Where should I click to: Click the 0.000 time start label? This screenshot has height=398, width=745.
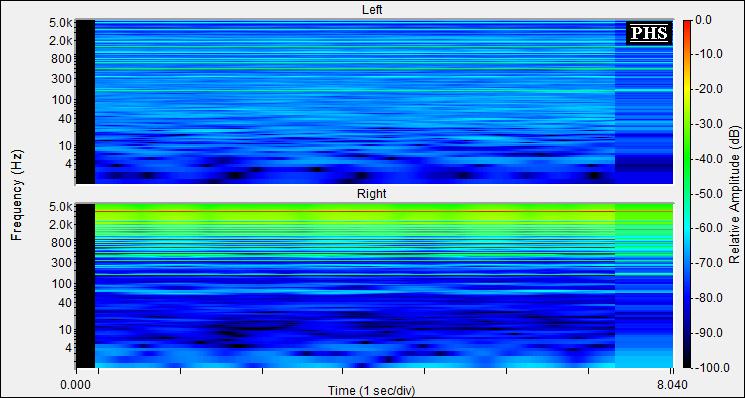[x=76, y=383]
